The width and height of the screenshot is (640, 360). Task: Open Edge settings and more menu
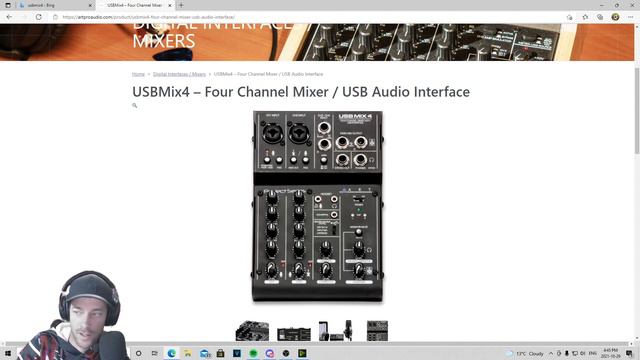click(x=631, y=17)
